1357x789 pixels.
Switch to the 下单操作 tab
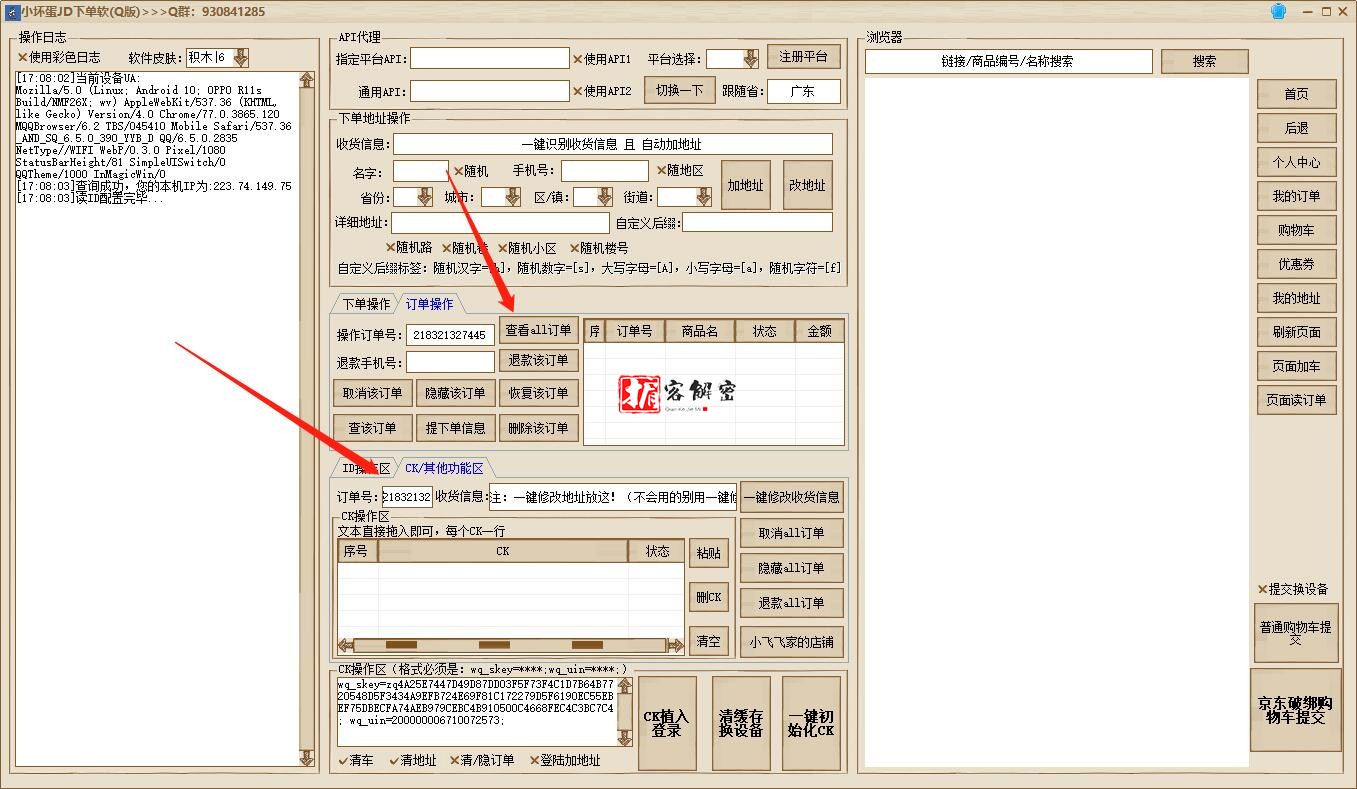(366, 304)
